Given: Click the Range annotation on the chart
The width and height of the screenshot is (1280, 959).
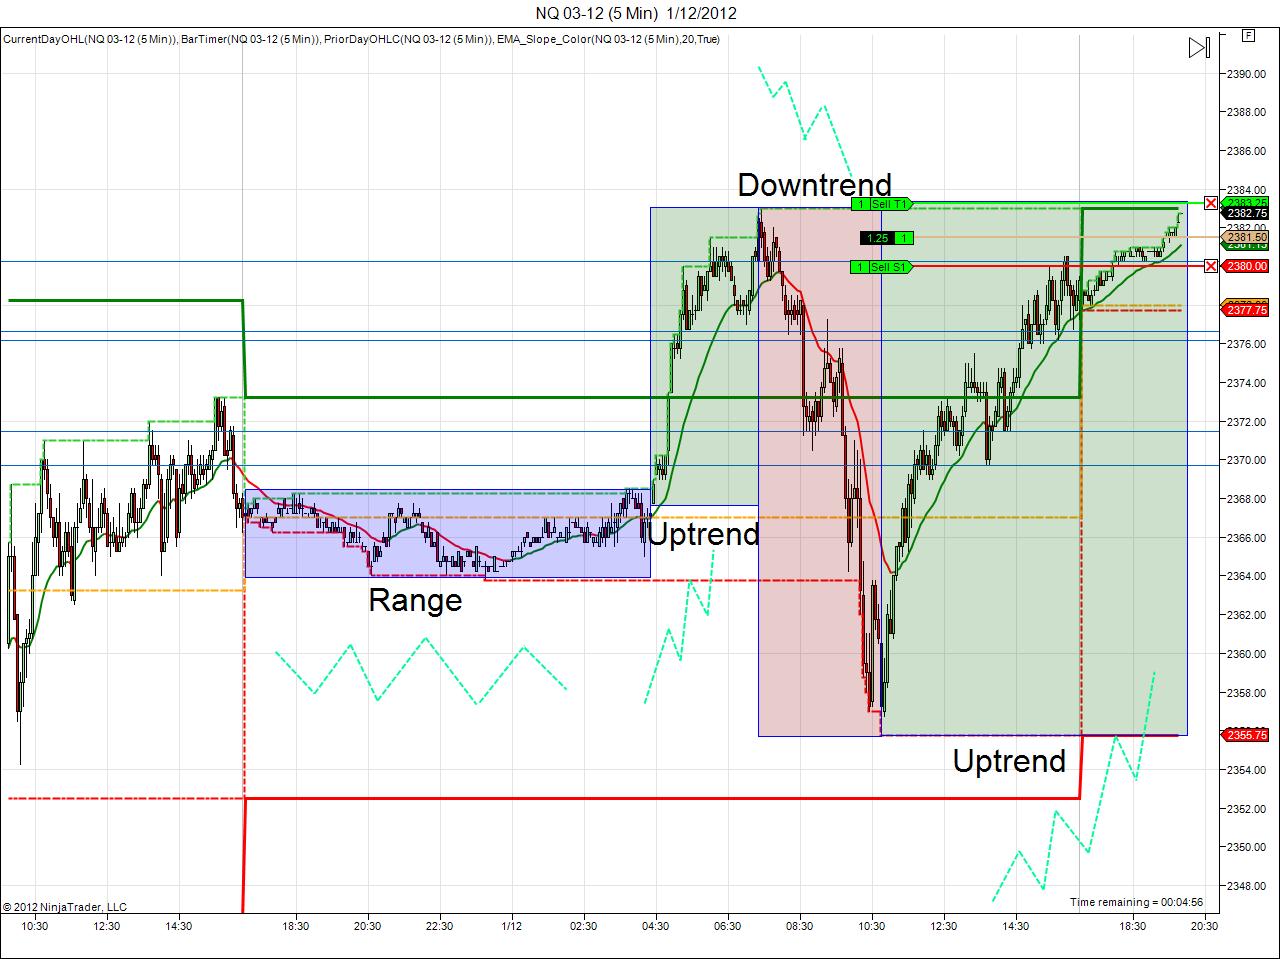Looking at the screenshot, I should point(416,600).
